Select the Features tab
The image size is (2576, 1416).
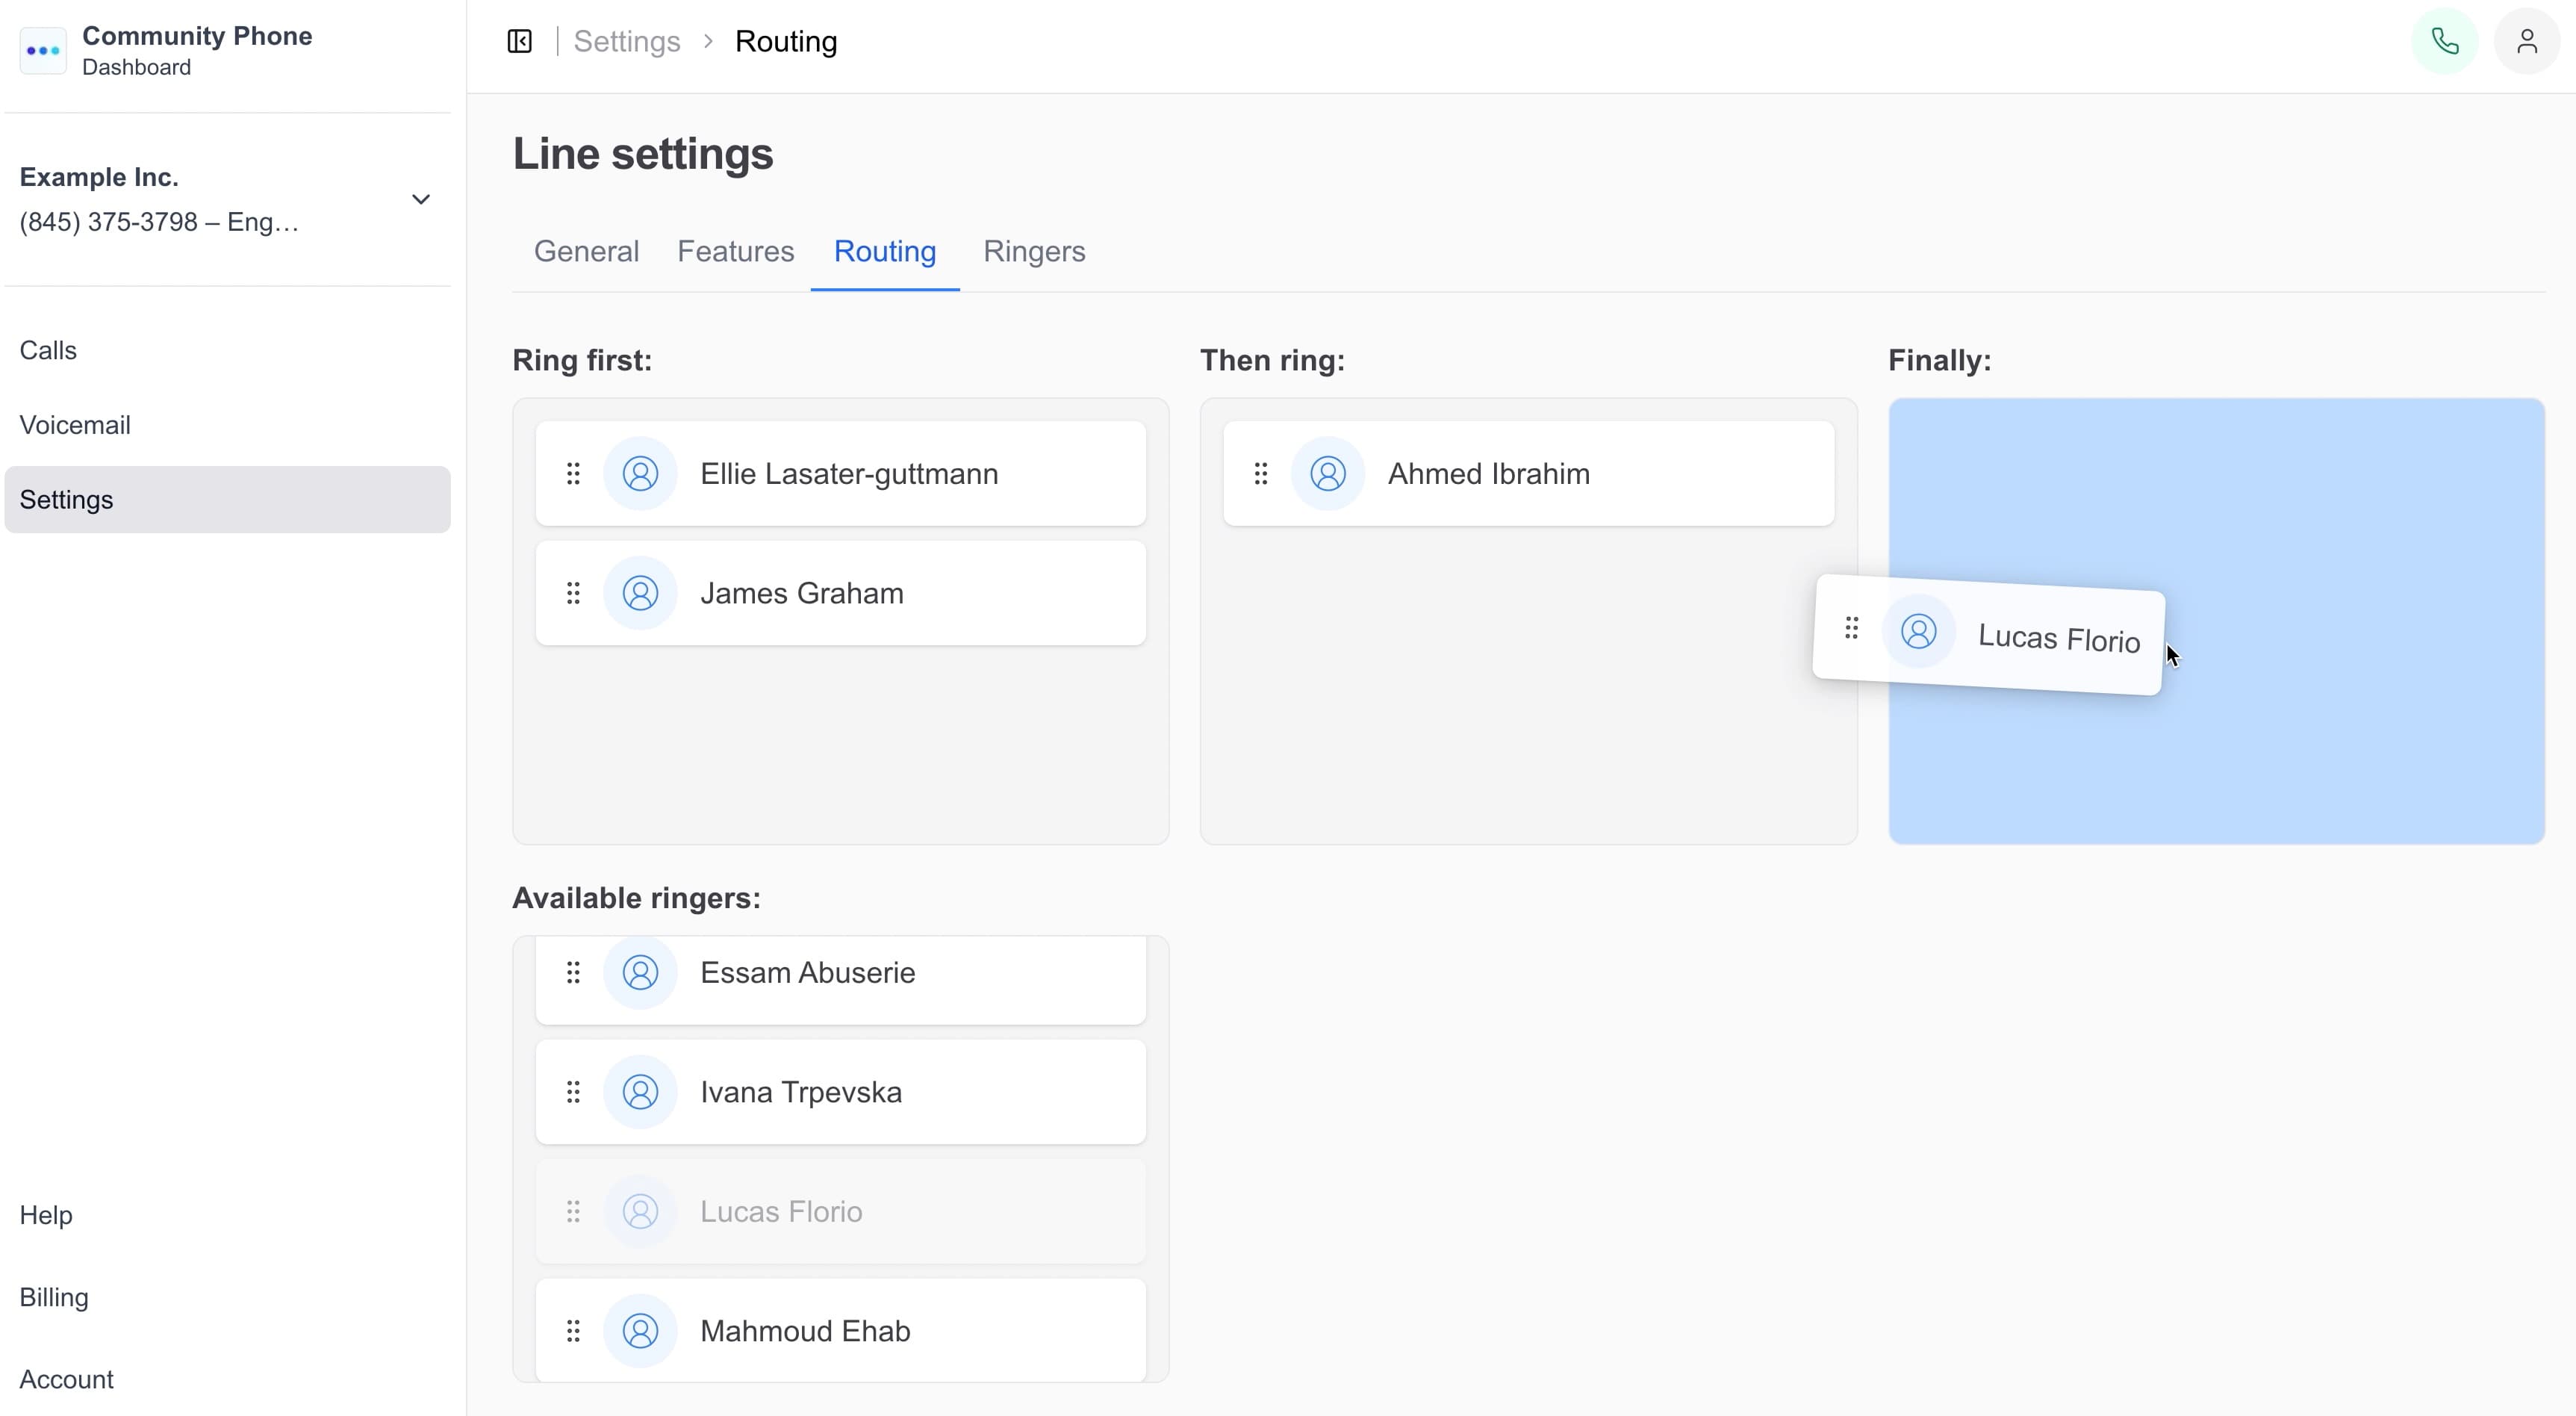point(735,251)
